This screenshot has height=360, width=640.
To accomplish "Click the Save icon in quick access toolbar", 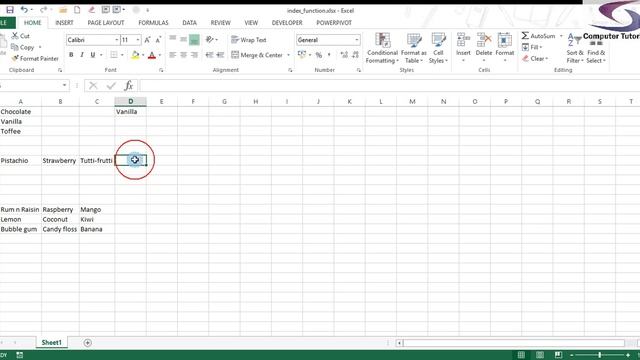I will (10, 9).
